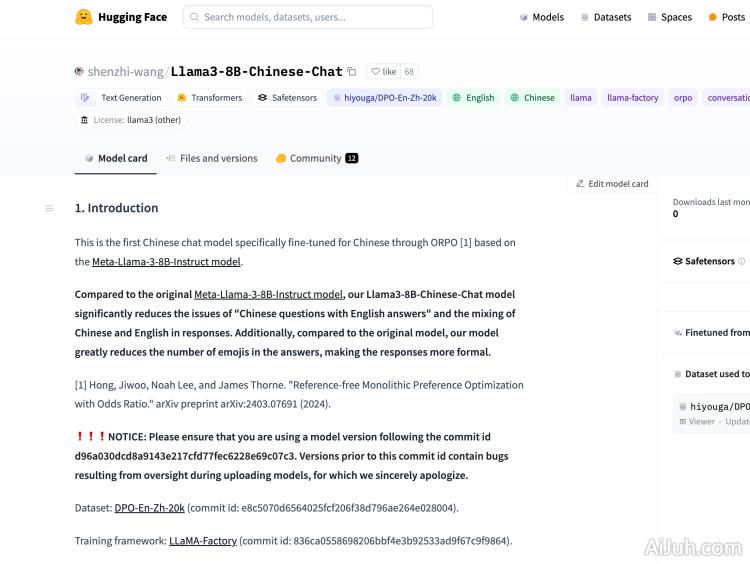Open the DPO-En-Zh-20k dataset link
750x564 pixels.
coord(149,508)
